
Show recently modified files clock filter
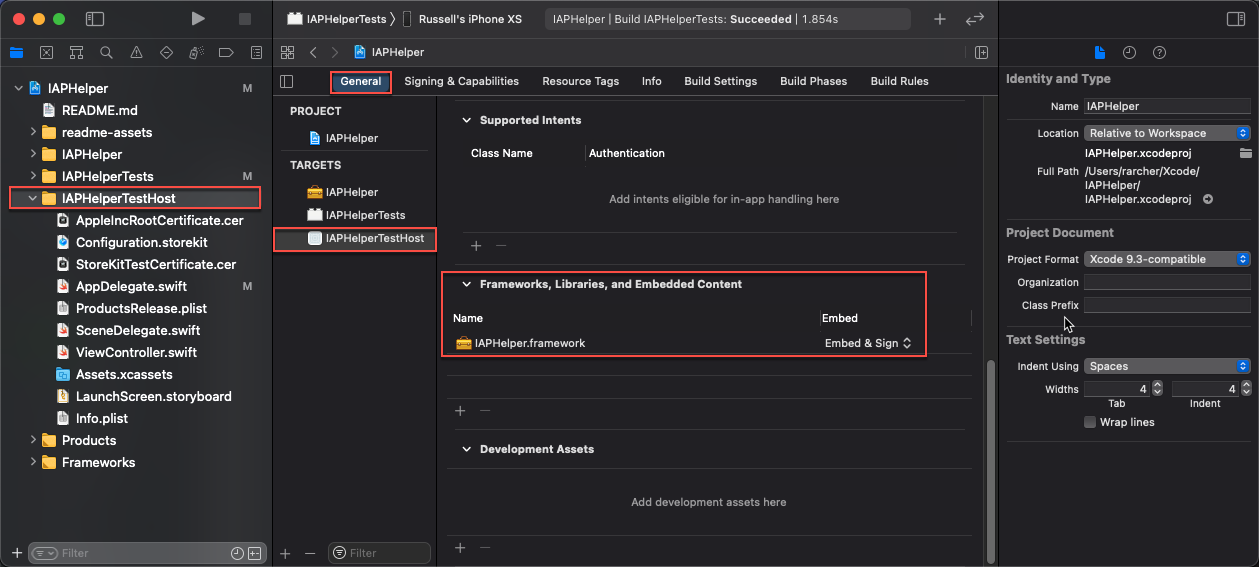pyautogui.click(x=237, y=553)
